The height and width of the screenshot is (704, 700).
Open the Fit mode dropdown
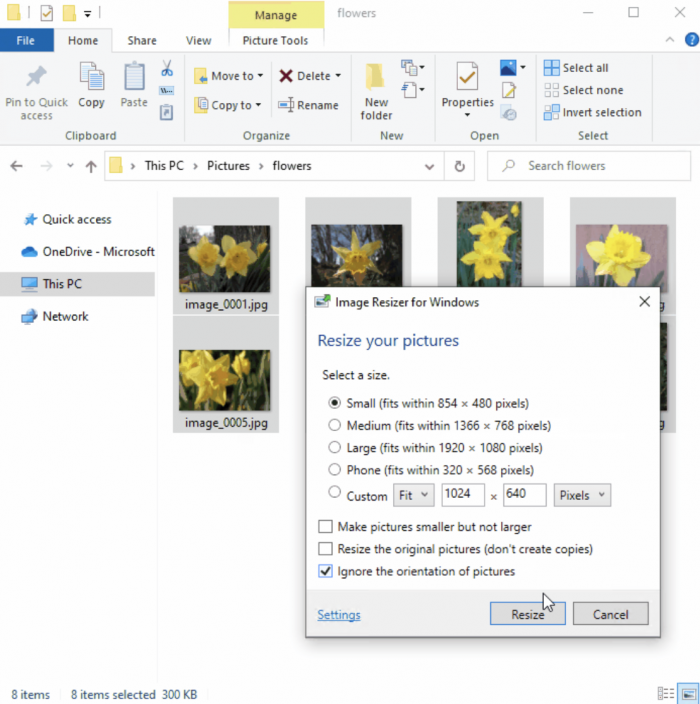coord(411,495)
